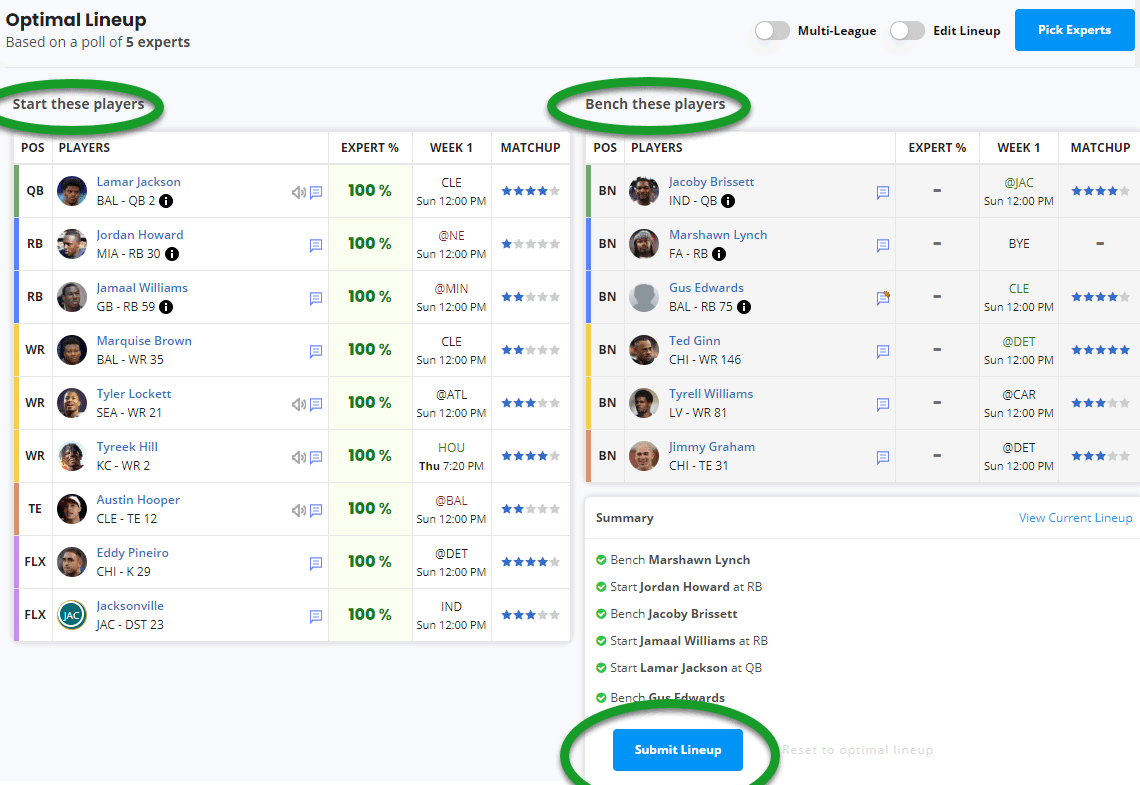Open Jamaal Williams player link
This screenshot has height=785, width=1140.
(x=142, y=288)
